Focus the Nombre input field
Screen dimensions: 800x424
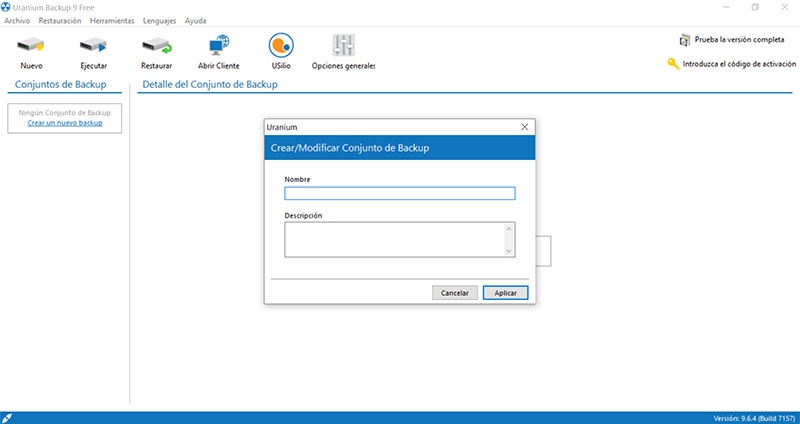399,193
